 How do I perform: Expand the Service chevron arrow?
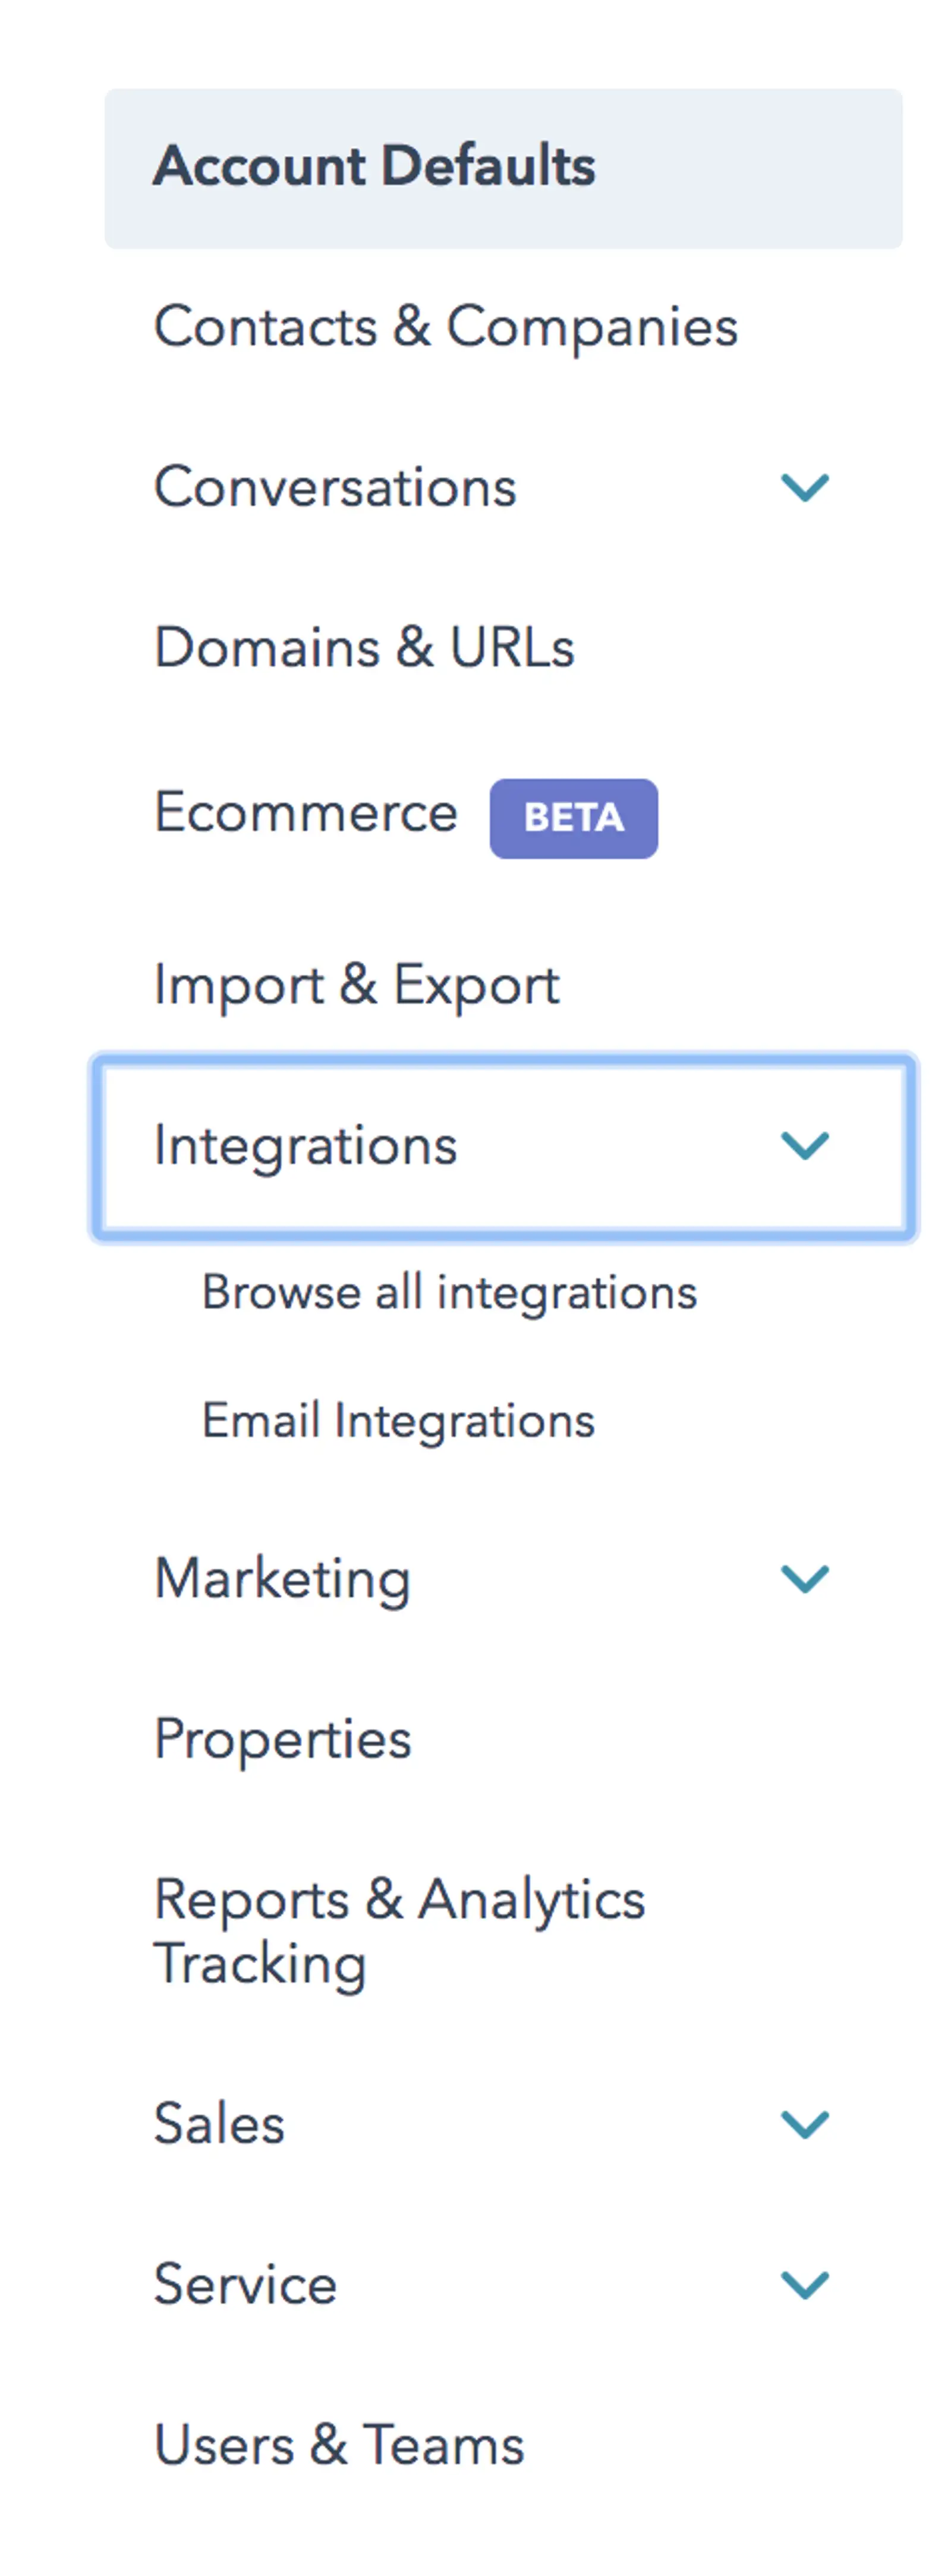(805, 2285)
